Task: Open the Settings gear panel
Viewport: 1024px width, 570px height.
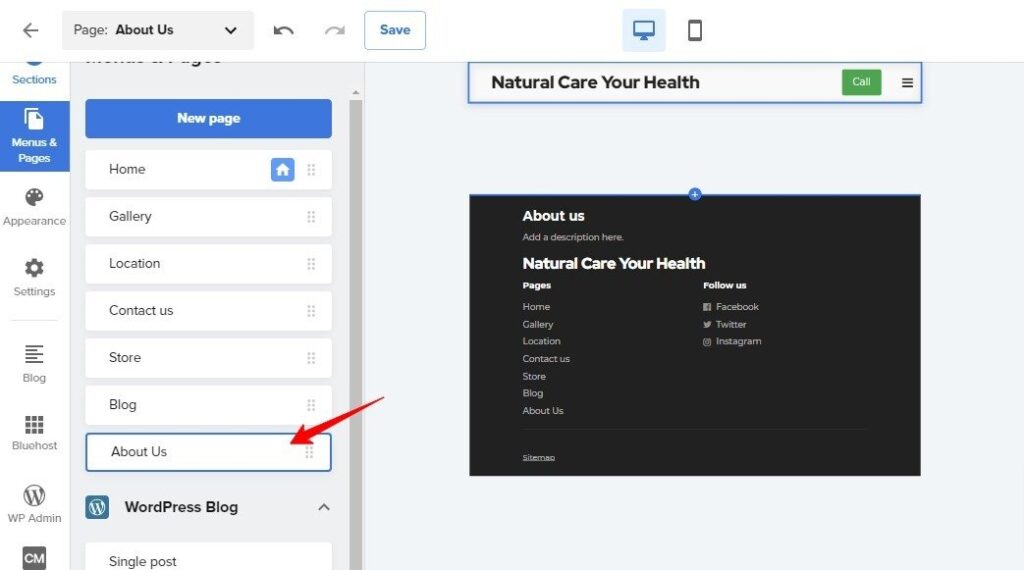Action: [x=34, y=277]
